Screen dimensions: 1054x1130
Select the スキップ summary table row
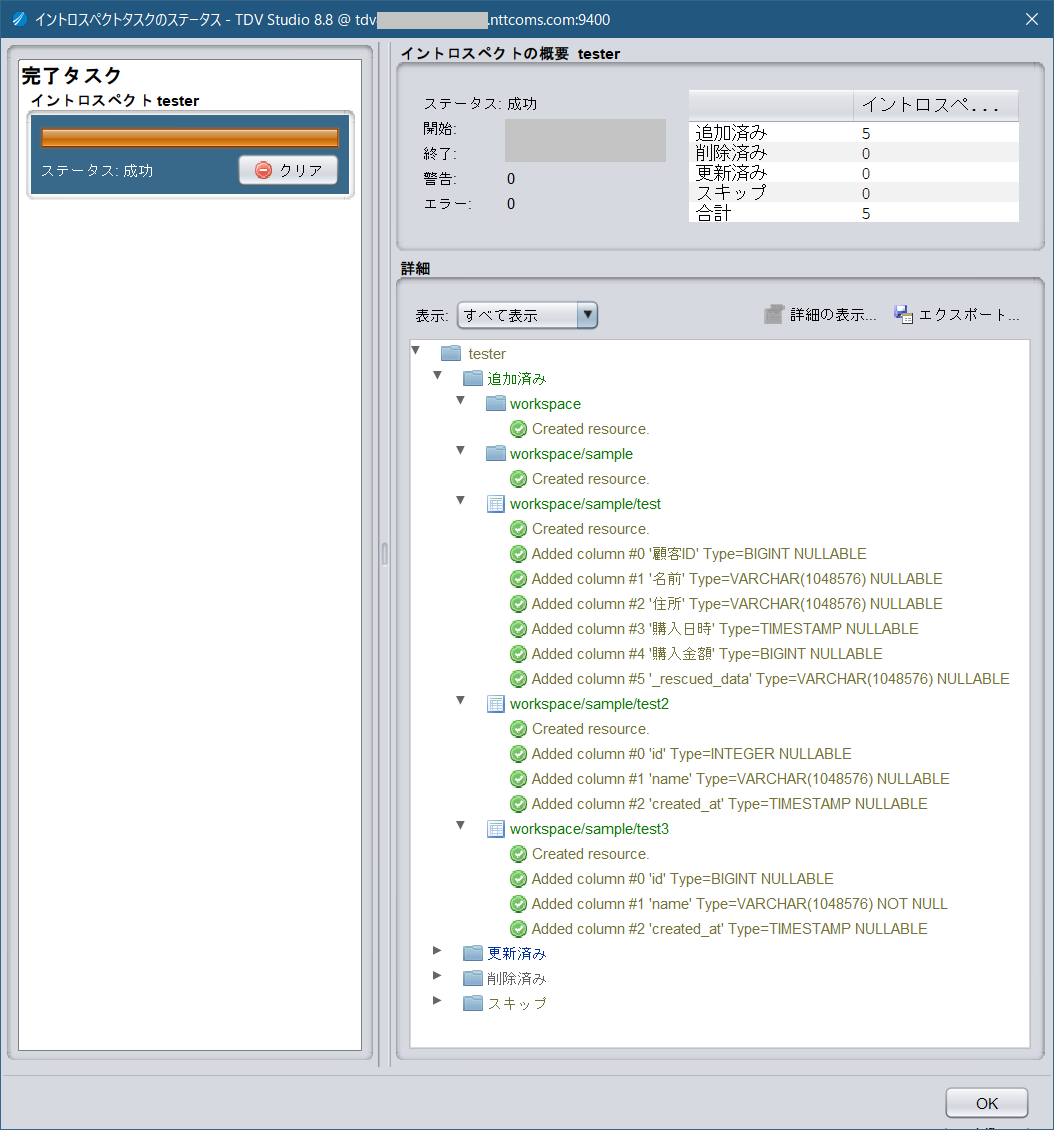click(854, 193)
